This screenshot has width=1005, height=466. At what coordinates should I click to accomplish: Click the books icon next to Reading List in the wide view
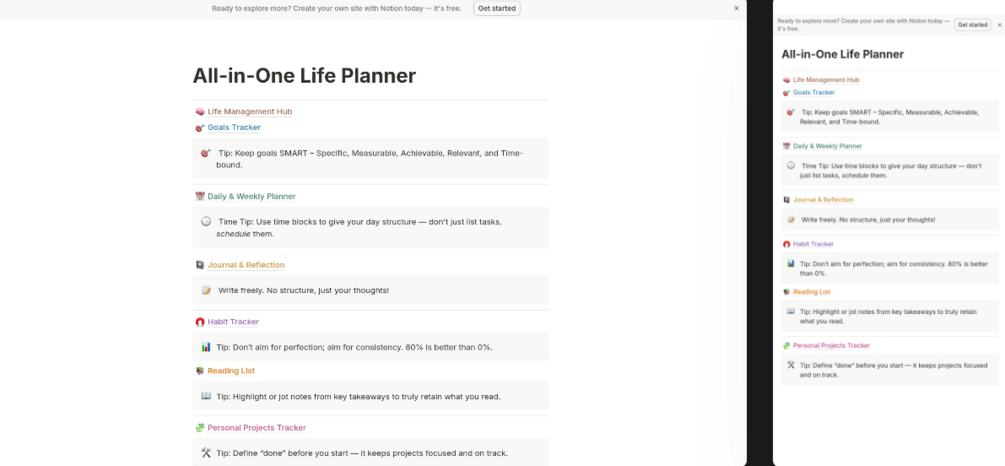200,371
